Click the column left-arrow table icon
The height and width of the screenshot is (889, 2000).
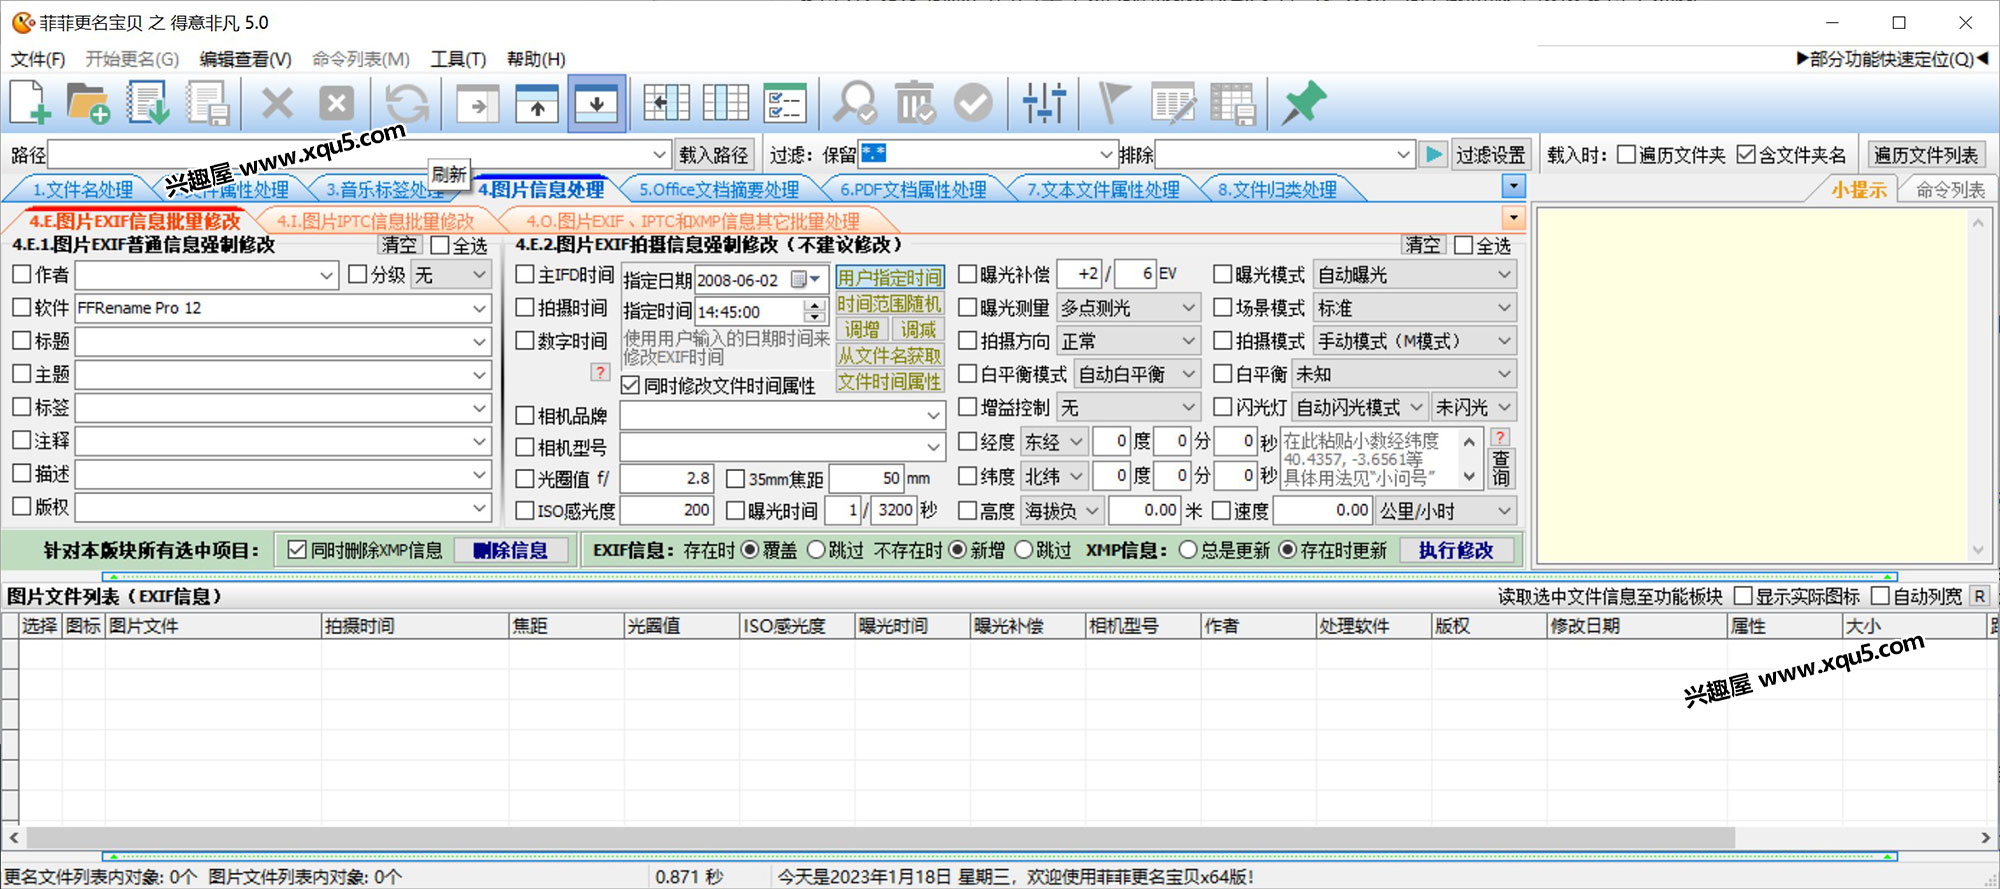(666, 103)
